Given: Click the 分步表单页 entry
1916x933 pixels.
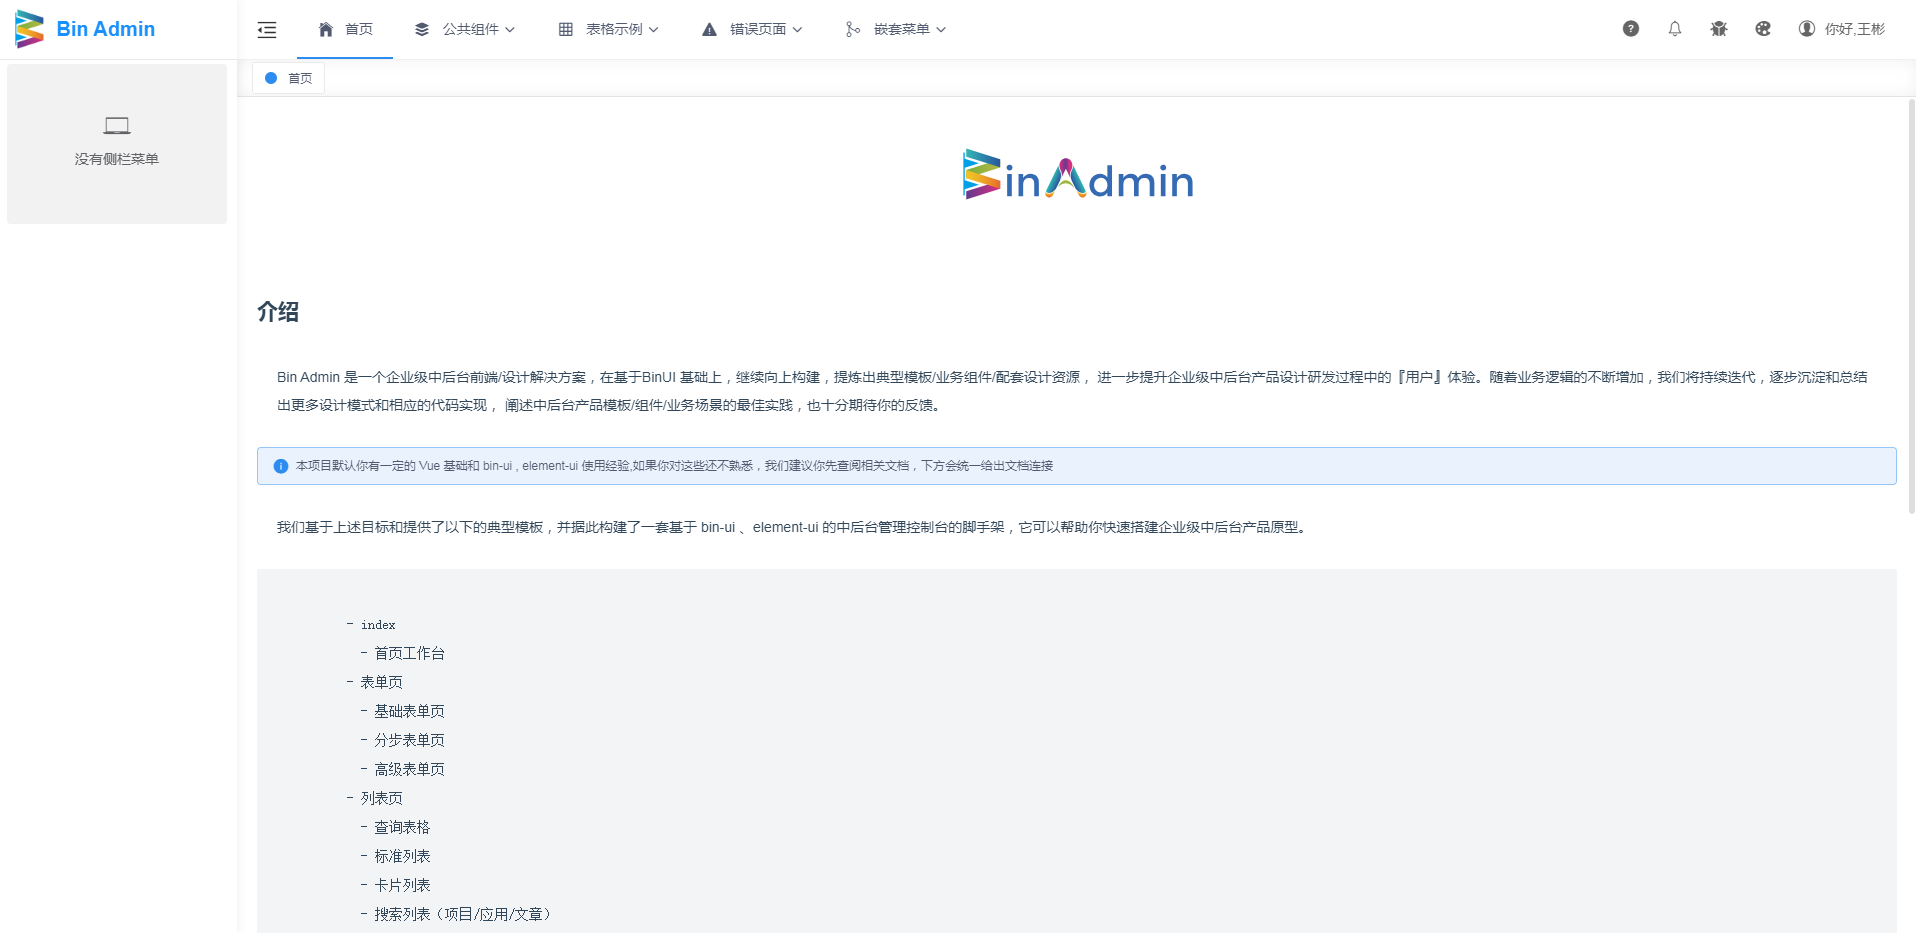Looking at the screenshot, I should pyautogui.click(x=410, y=741).
